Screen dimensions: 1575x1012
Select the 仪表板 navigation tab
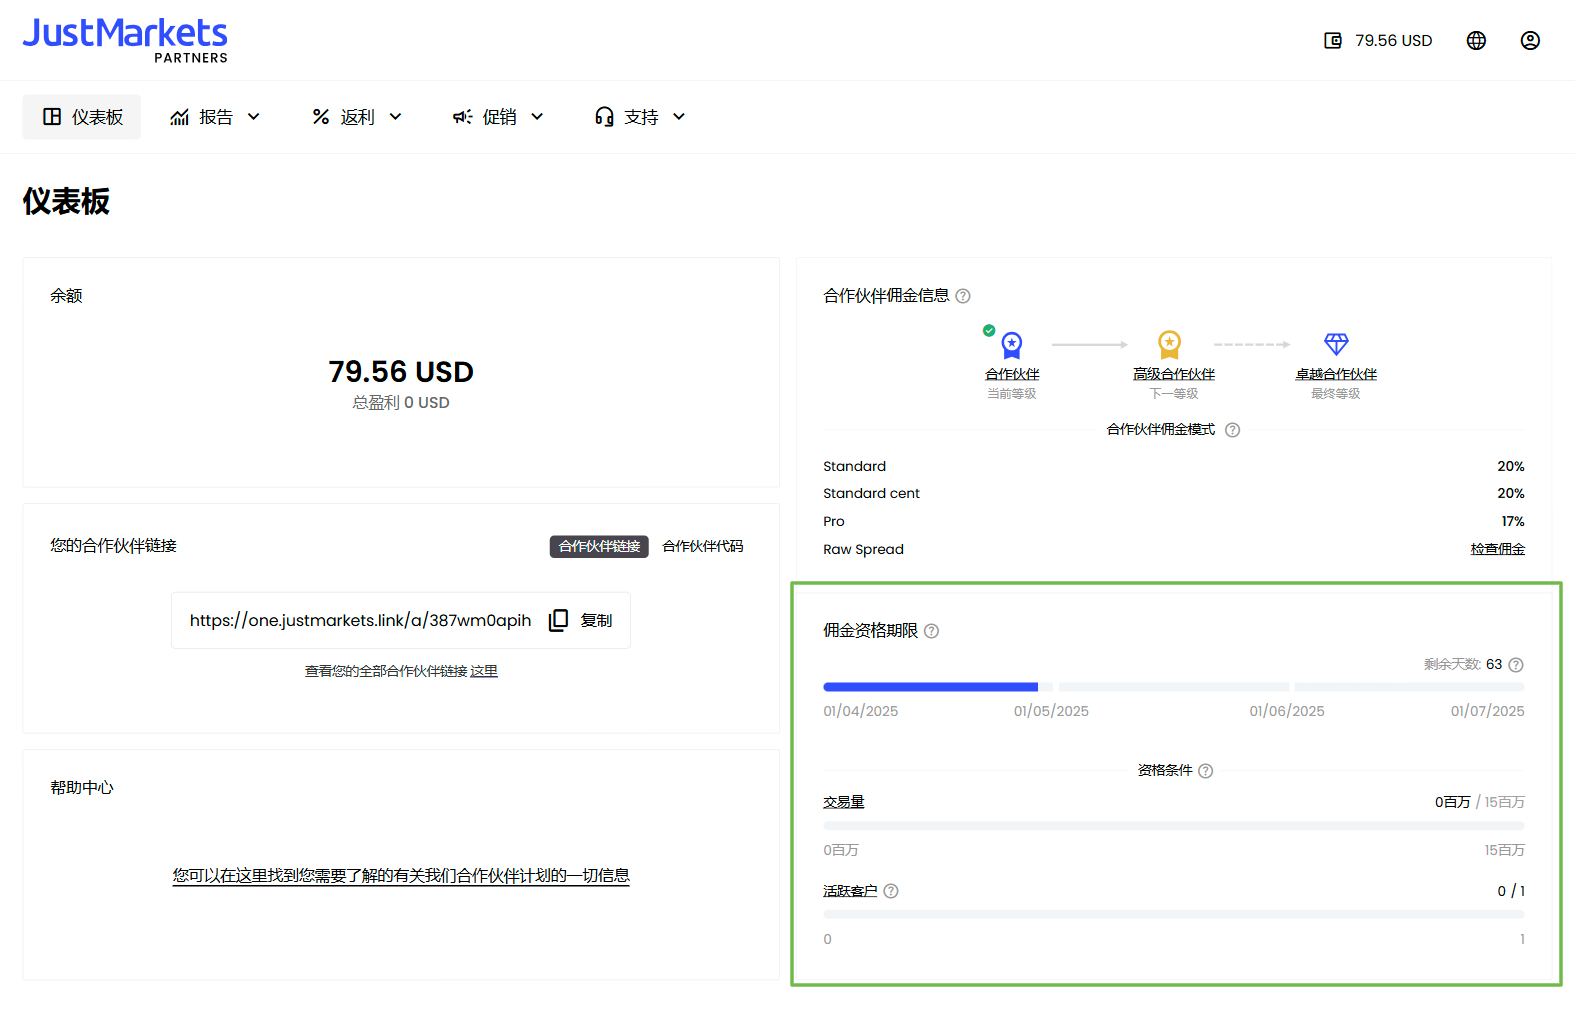point(82,117)
